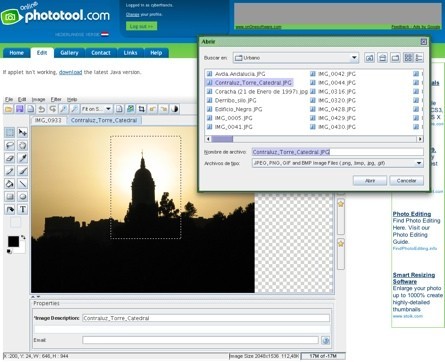Click the Open file folder icon in editor toolbar

(8, 109)
